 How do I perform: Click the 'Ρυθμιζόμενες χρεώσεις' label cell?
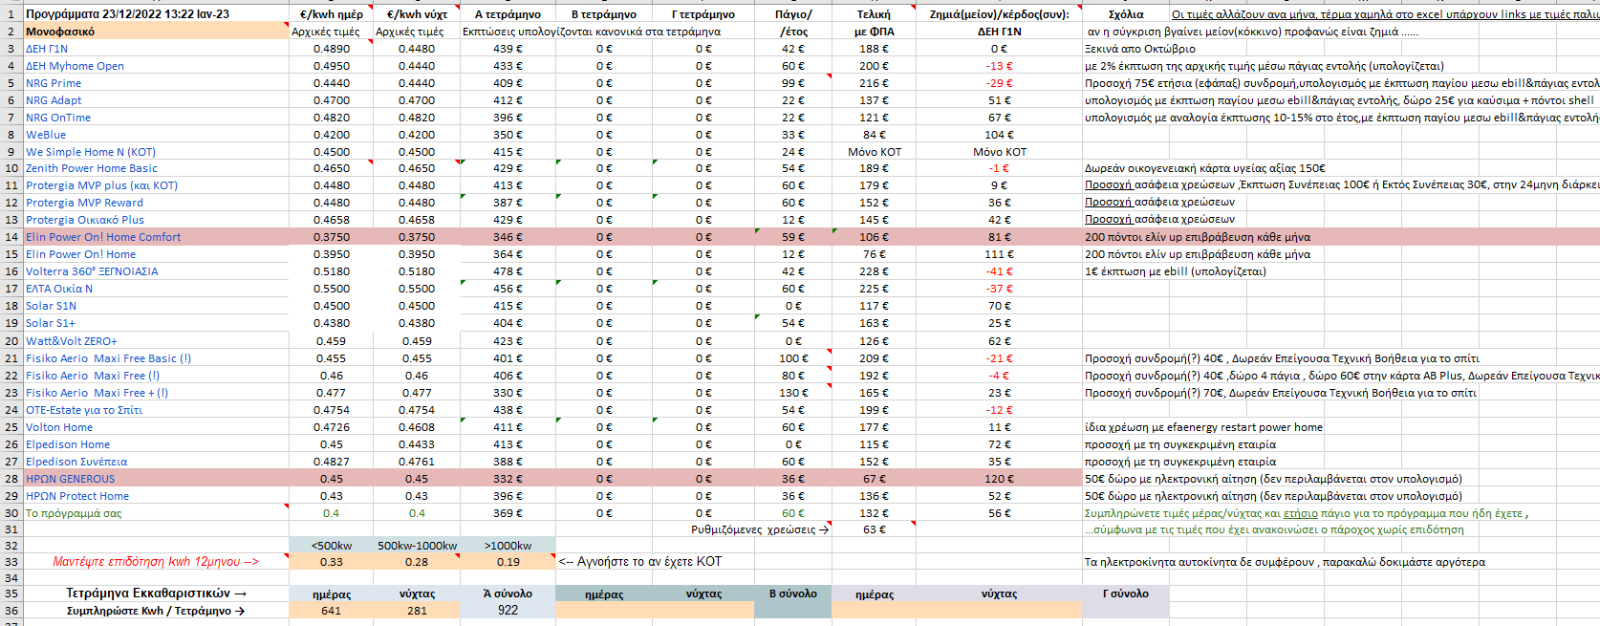(760, 529)
